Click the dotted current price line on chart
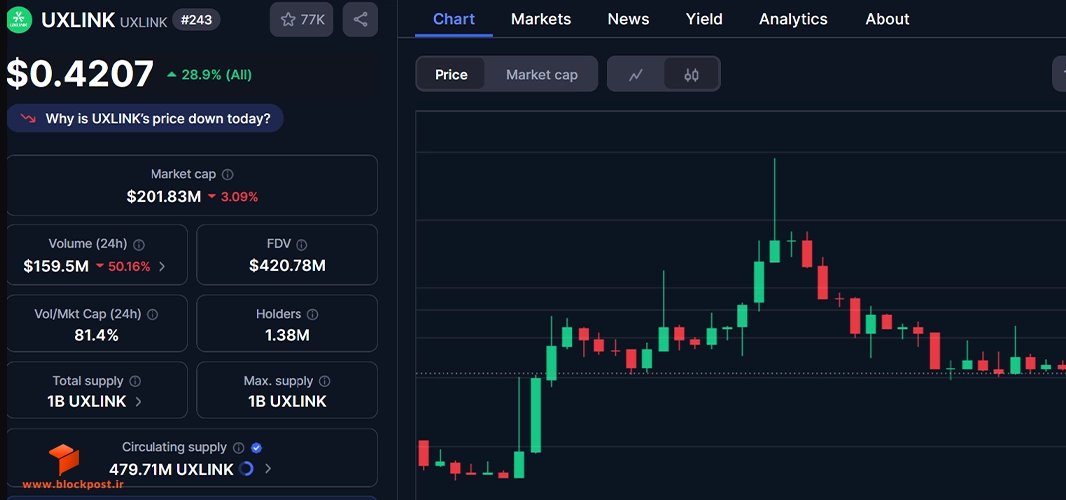Screen dimensions: 1066x500 click(x=740, y=373)
